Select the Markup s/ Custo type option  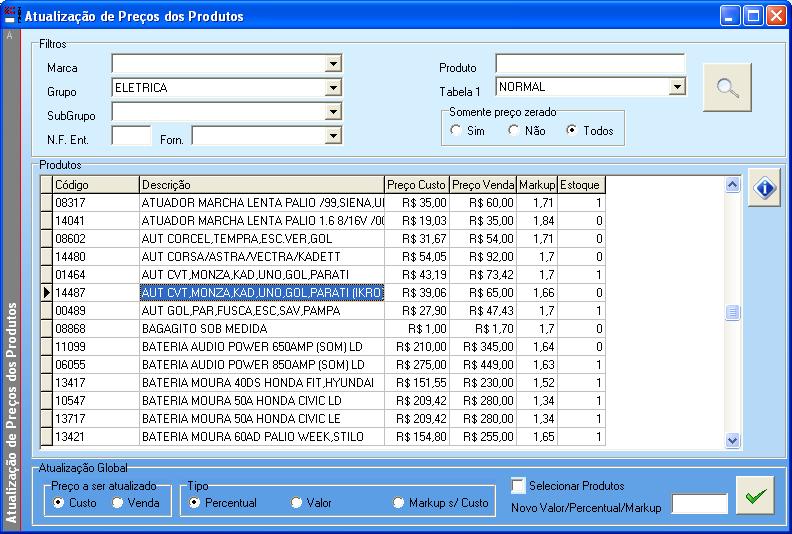click(x=399, y=503)
